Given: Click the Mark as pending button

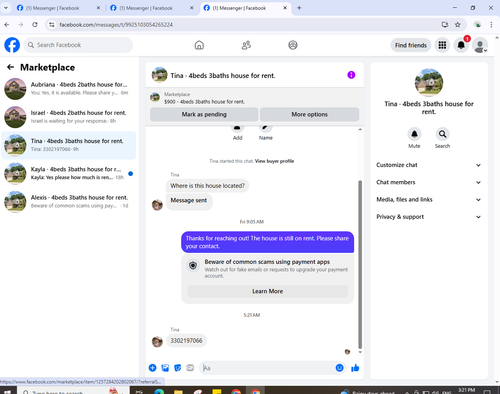Looking at the screenshot, I should [x=204, y=114].
